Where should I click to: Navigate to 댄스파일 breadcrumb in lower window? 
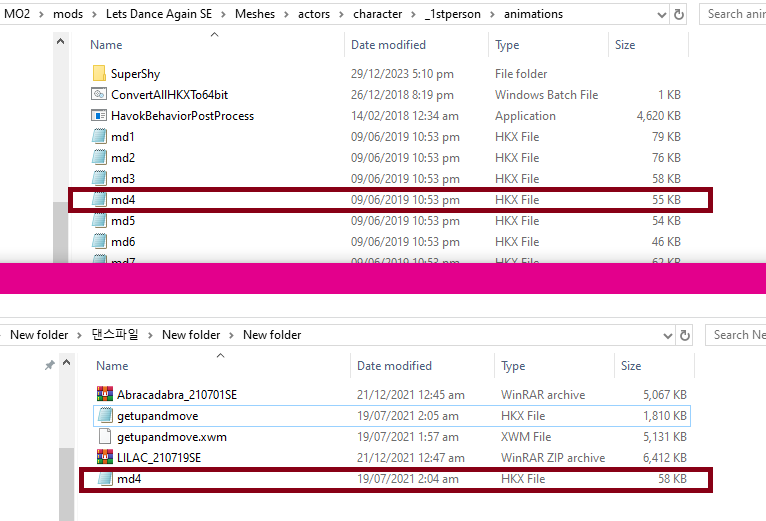coord(115,335)
